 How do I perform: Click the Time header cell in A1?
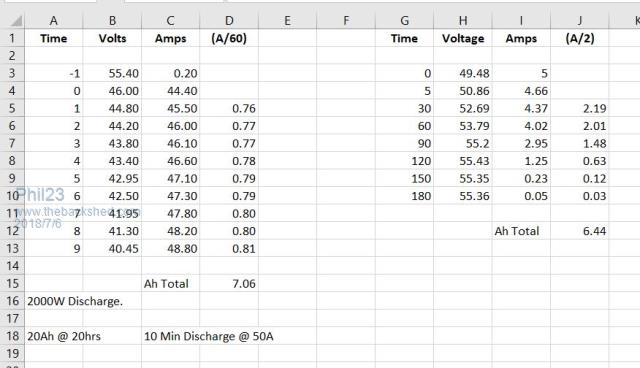(x=53, y=38)
